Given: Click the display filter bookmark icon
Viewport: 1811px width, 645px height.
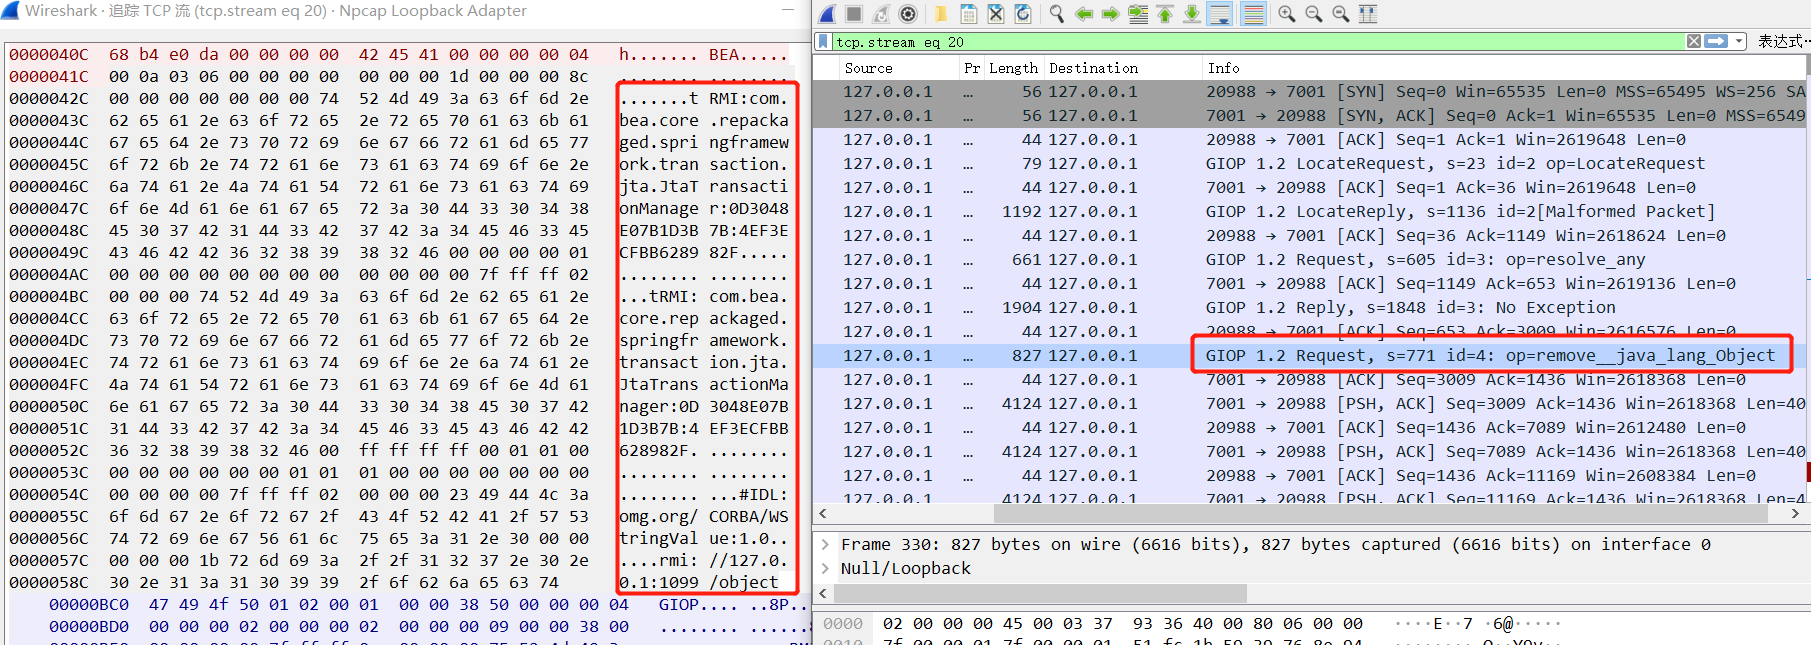Looking at the screenshot, I should 824,42.
